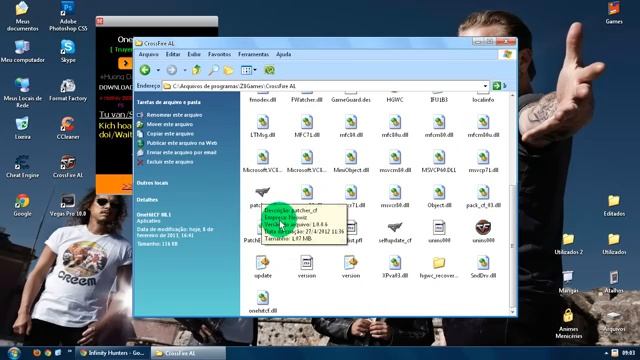Viewport: 640px width, 360px height.
Task: Collapse the Detalhes section
Action: [147, 200]
